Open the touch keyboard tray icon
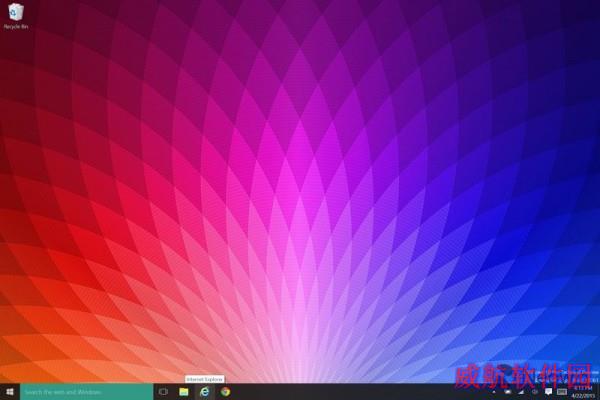Viewport: 600px width, 400px height. 562,392
